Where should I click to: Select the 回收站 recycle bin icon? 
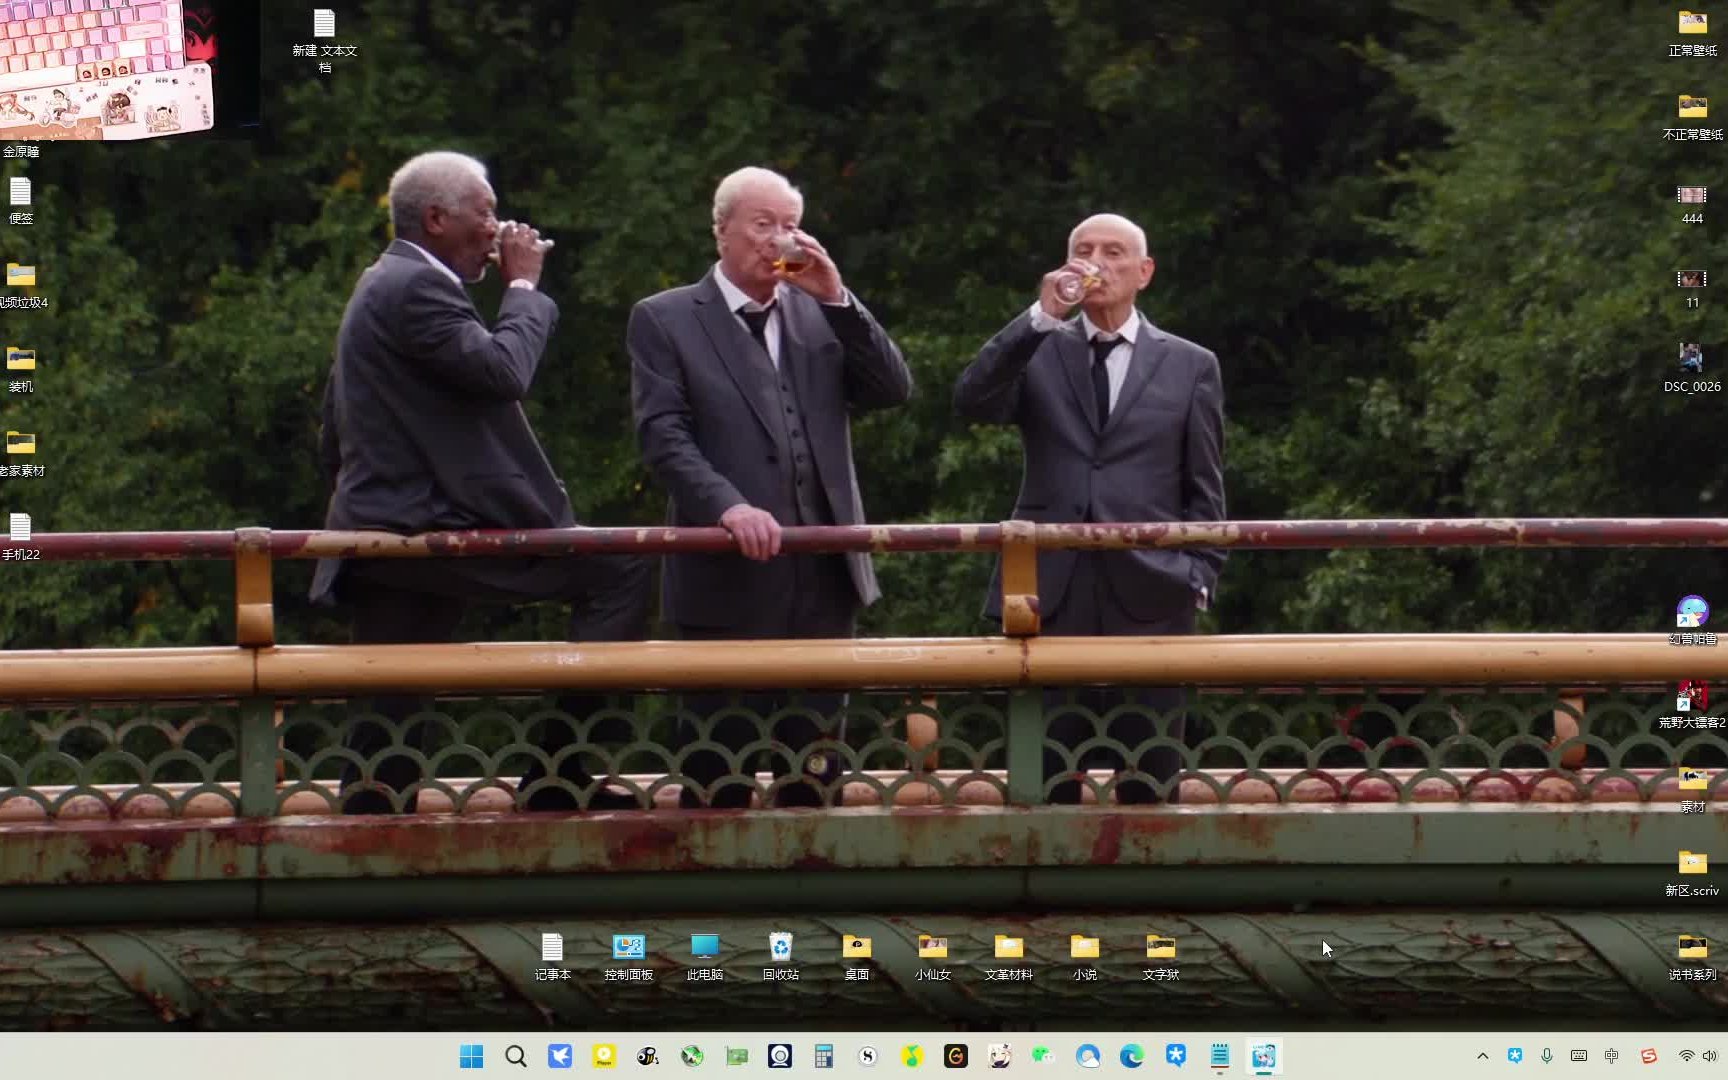tap(780, 956)
